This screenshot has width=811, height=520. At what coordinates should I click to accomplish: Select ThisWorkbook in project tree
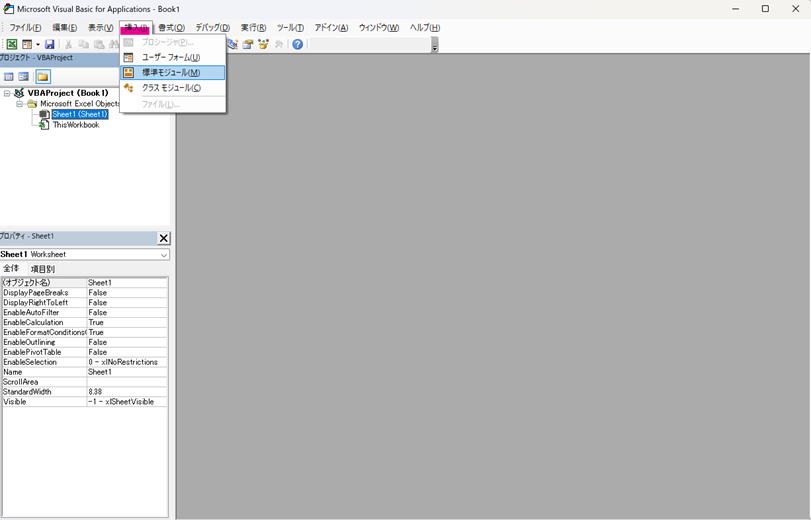(x=76, y=125)
